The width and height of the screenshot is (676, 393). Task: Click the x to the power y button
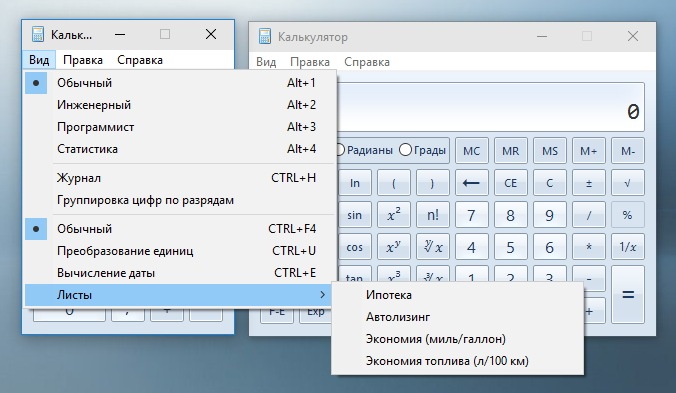(x=394, y=246)
